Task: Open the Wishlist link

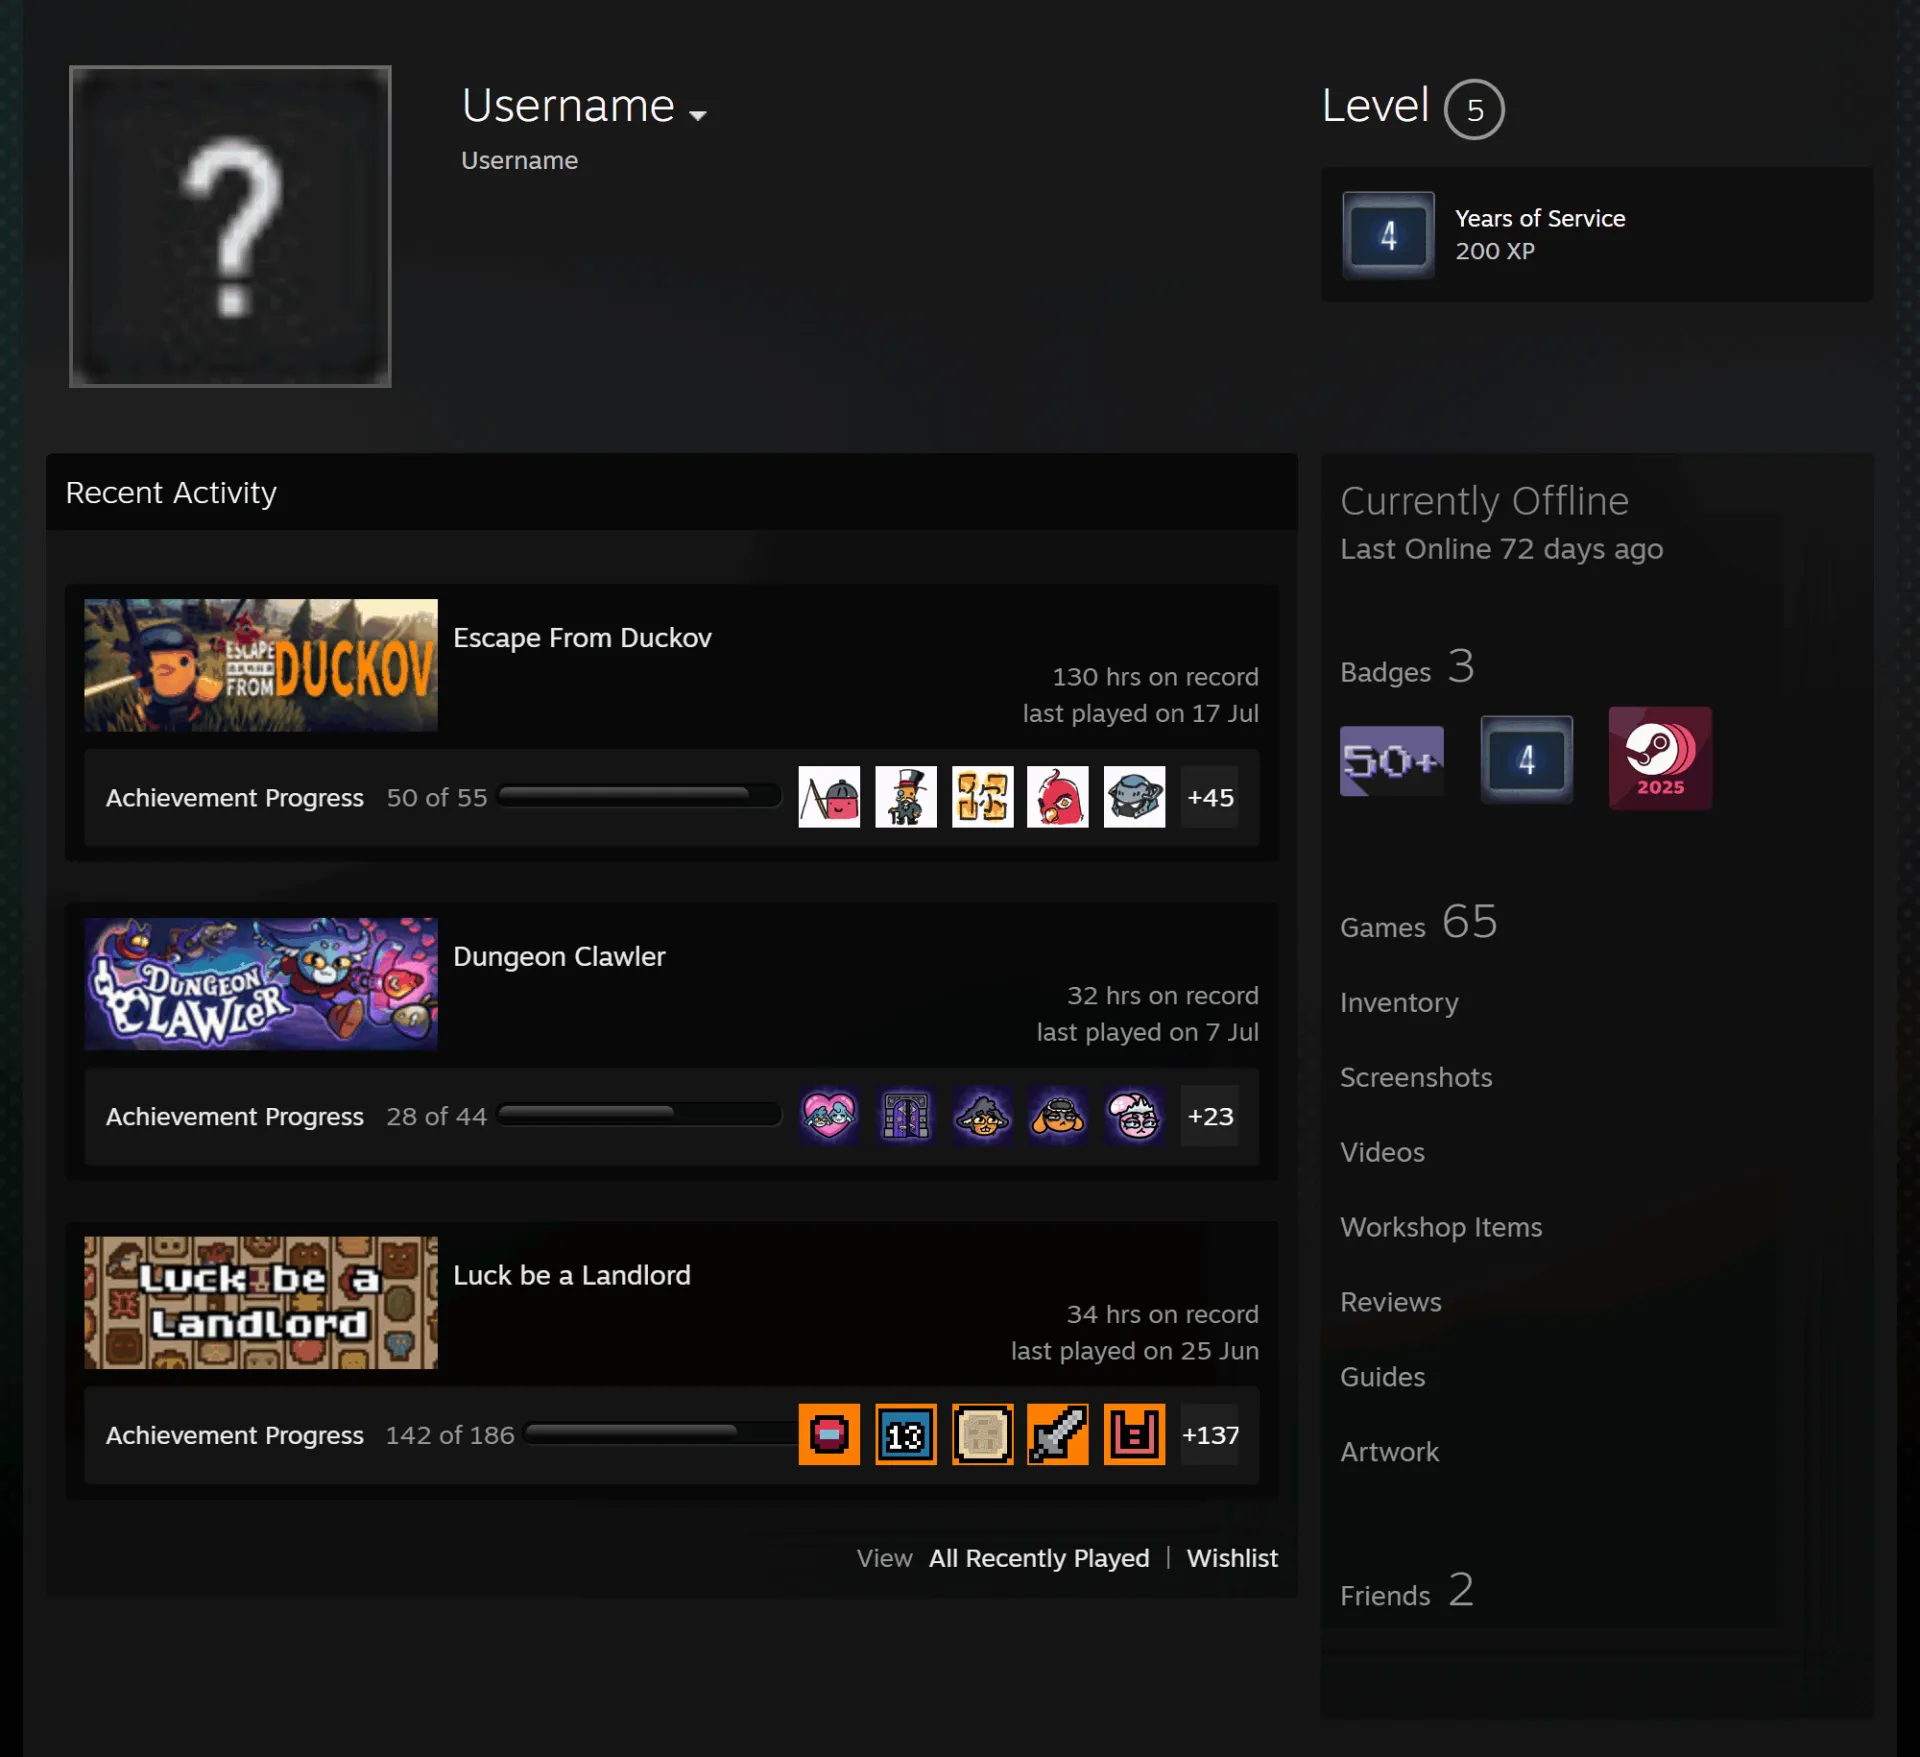Action: 1232,1558
